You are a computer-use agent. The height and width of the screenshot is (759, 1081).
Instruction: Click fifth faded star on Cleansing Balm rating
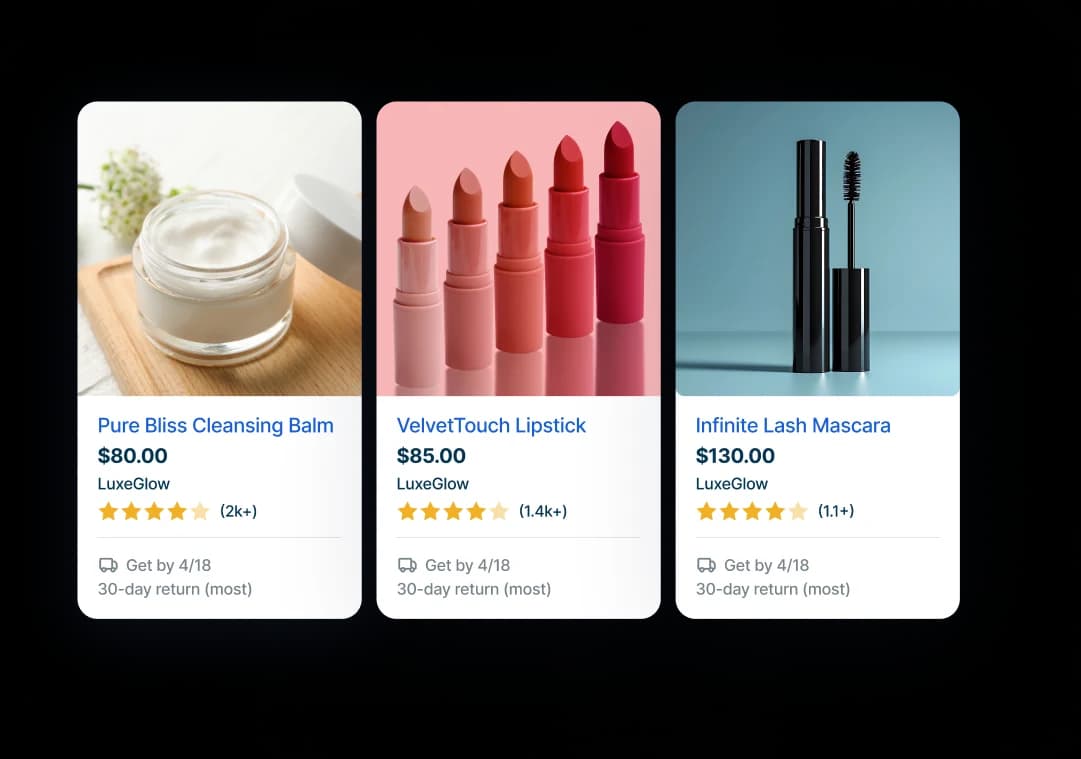pyautogui.click(x=200, y=511)
